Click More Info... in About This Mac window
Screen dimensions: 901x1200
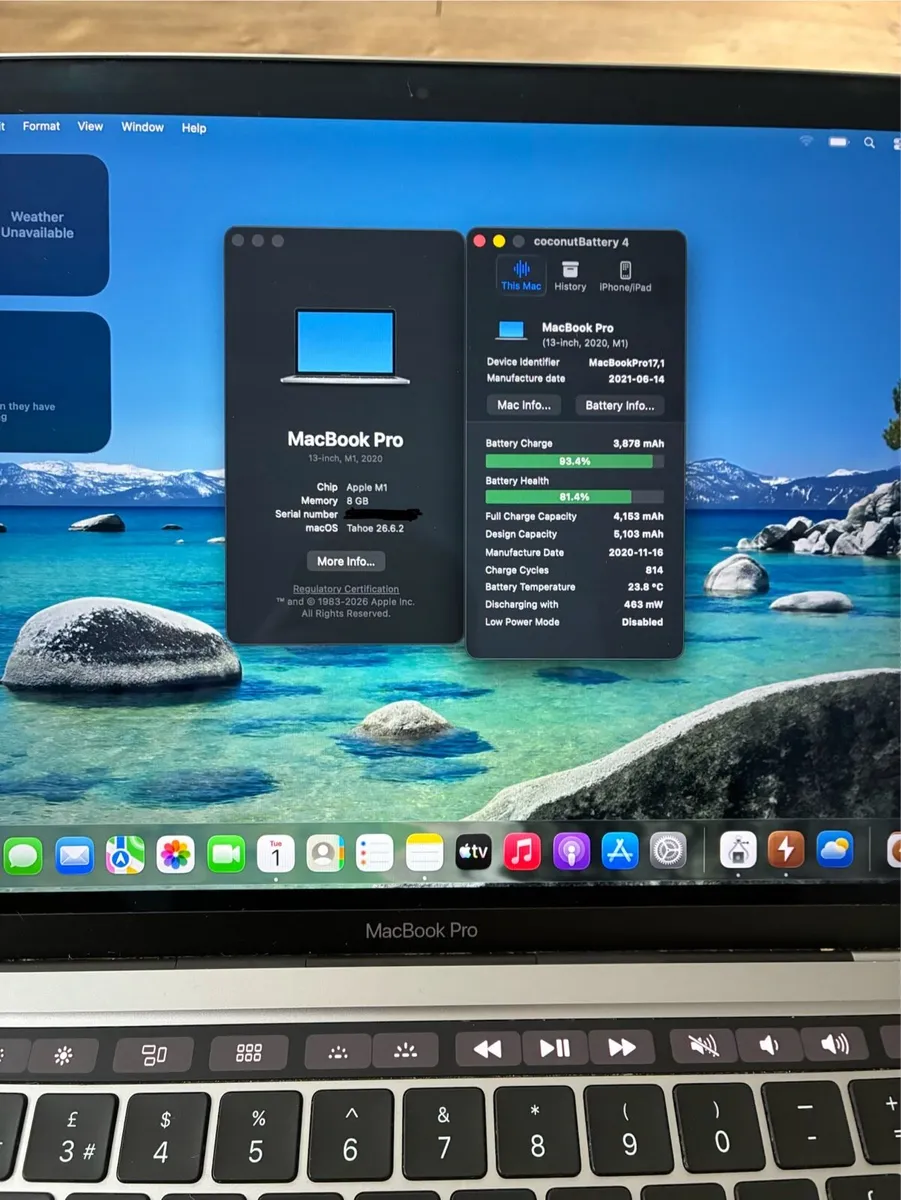[x=345, y=561]
